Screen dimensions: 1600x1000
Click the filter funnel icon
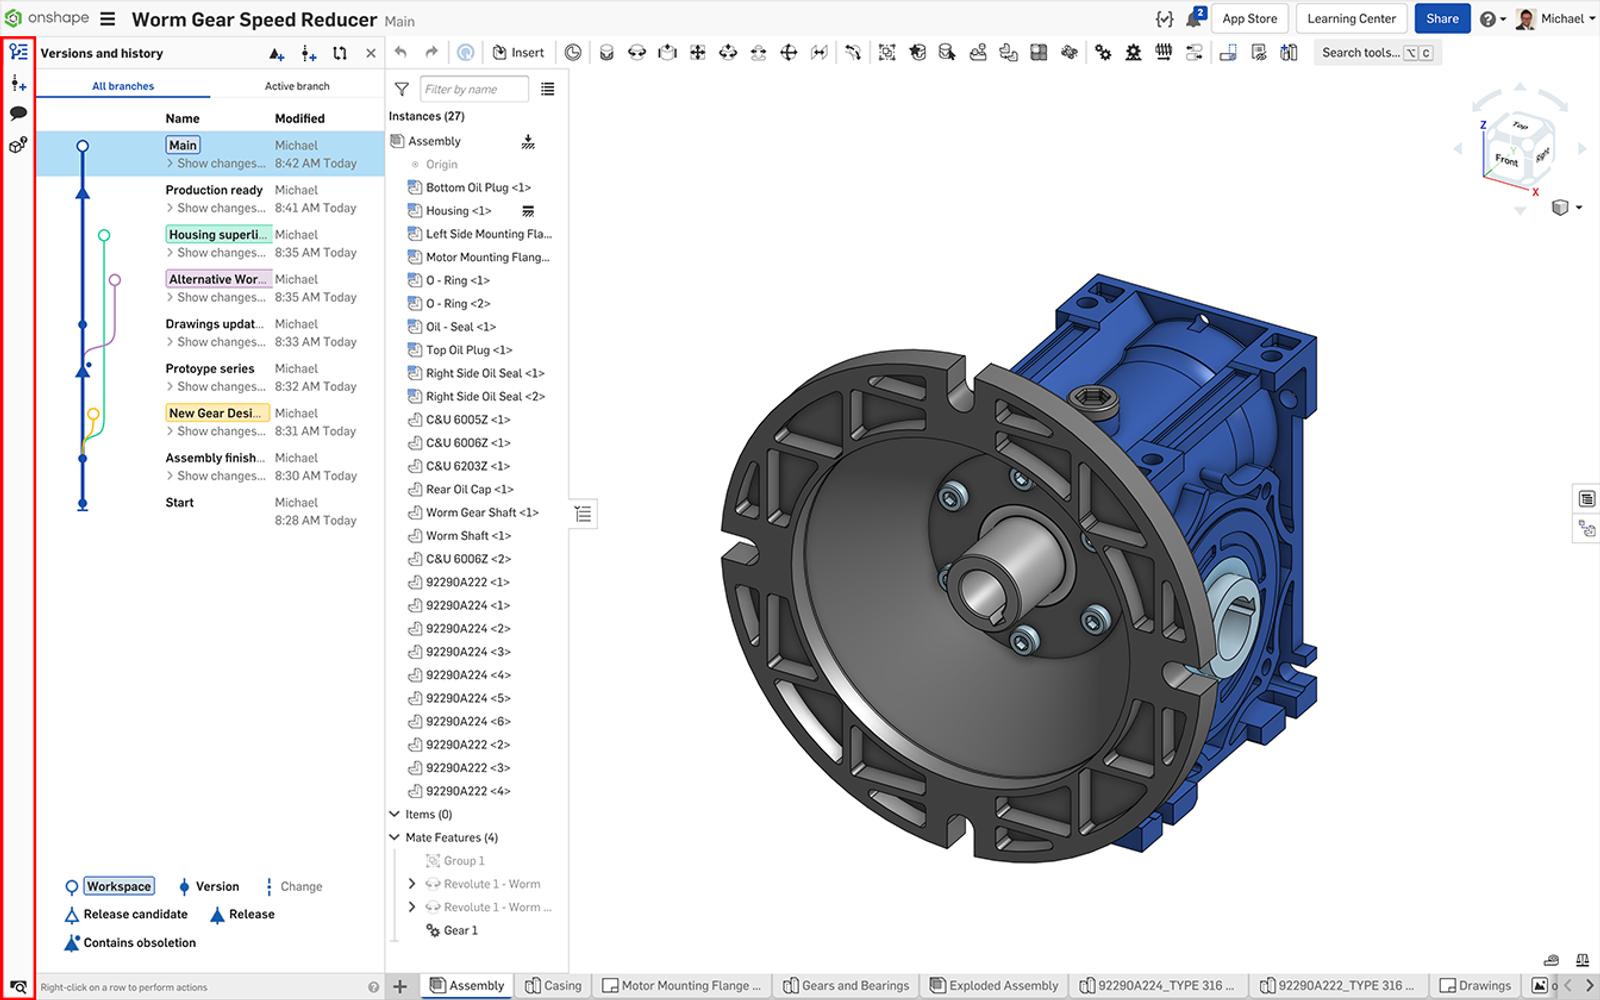pyautogui.click(x=401, y=89)
